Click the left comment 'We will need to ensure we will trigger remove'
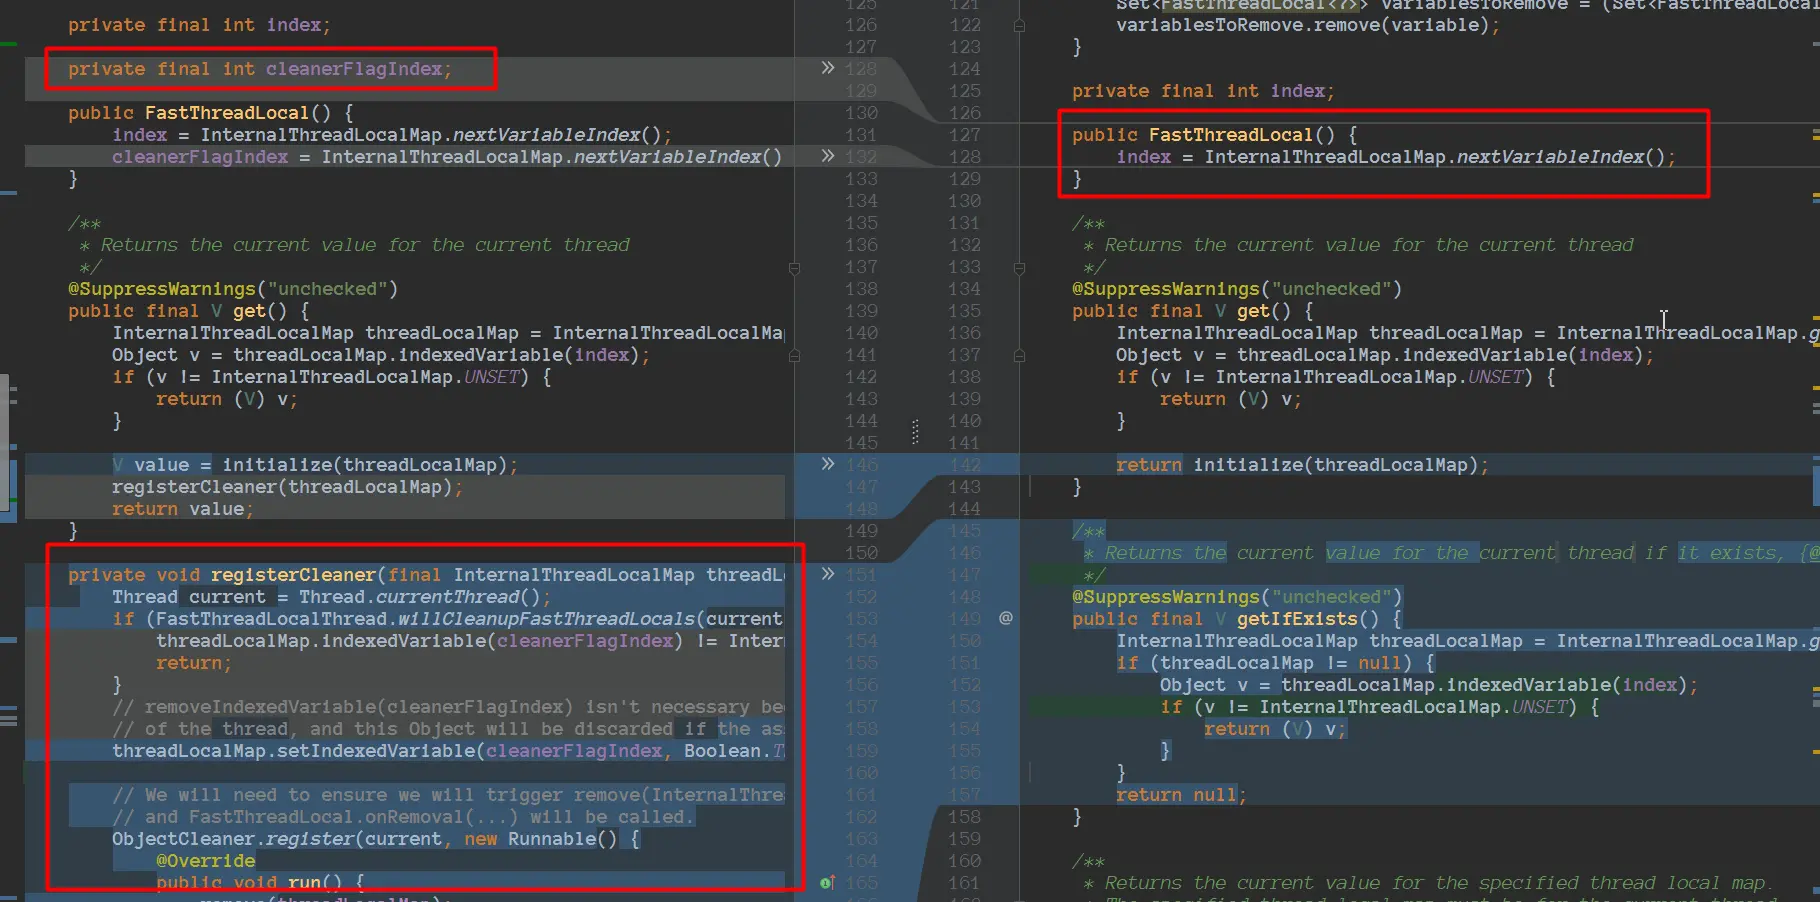 click(x=448, y=795)
